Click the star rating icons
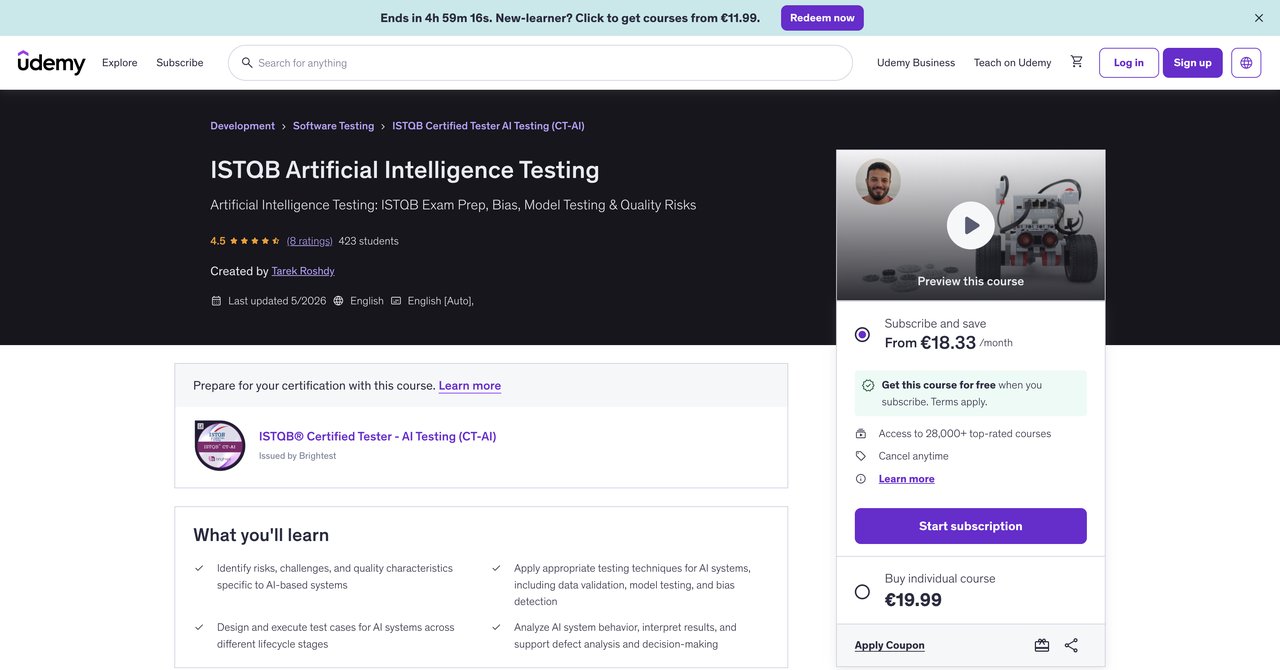 click(255, 241)
